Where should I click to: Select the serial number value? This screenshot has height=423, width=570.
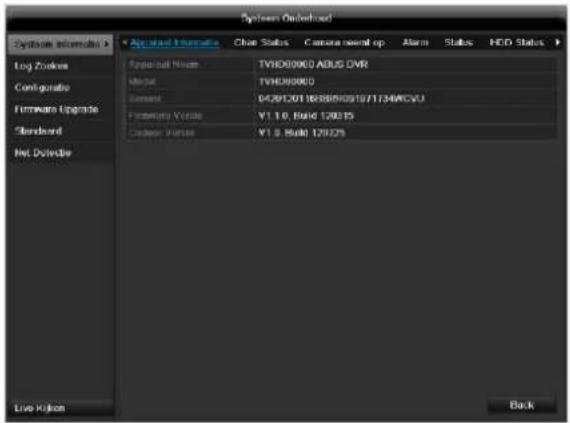coord(341,98)
